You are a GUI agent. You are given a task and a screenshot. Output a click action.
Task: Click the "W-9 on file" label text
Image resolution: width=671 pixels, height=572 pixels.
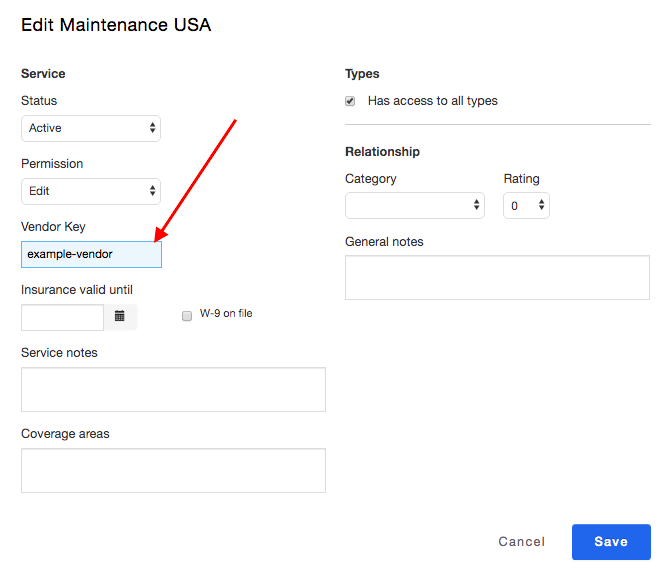pyautogui.click(x=226, y=314)
